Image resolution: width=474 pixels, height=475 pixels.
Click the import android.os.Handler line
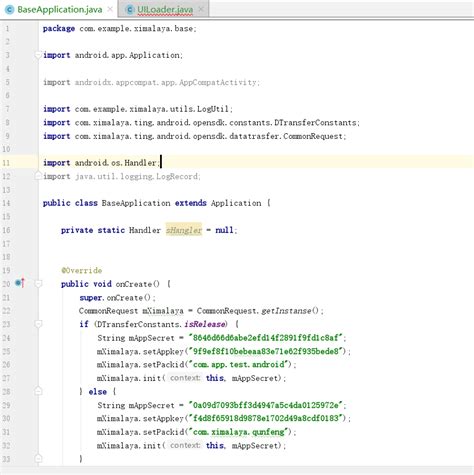coord(101,163)
